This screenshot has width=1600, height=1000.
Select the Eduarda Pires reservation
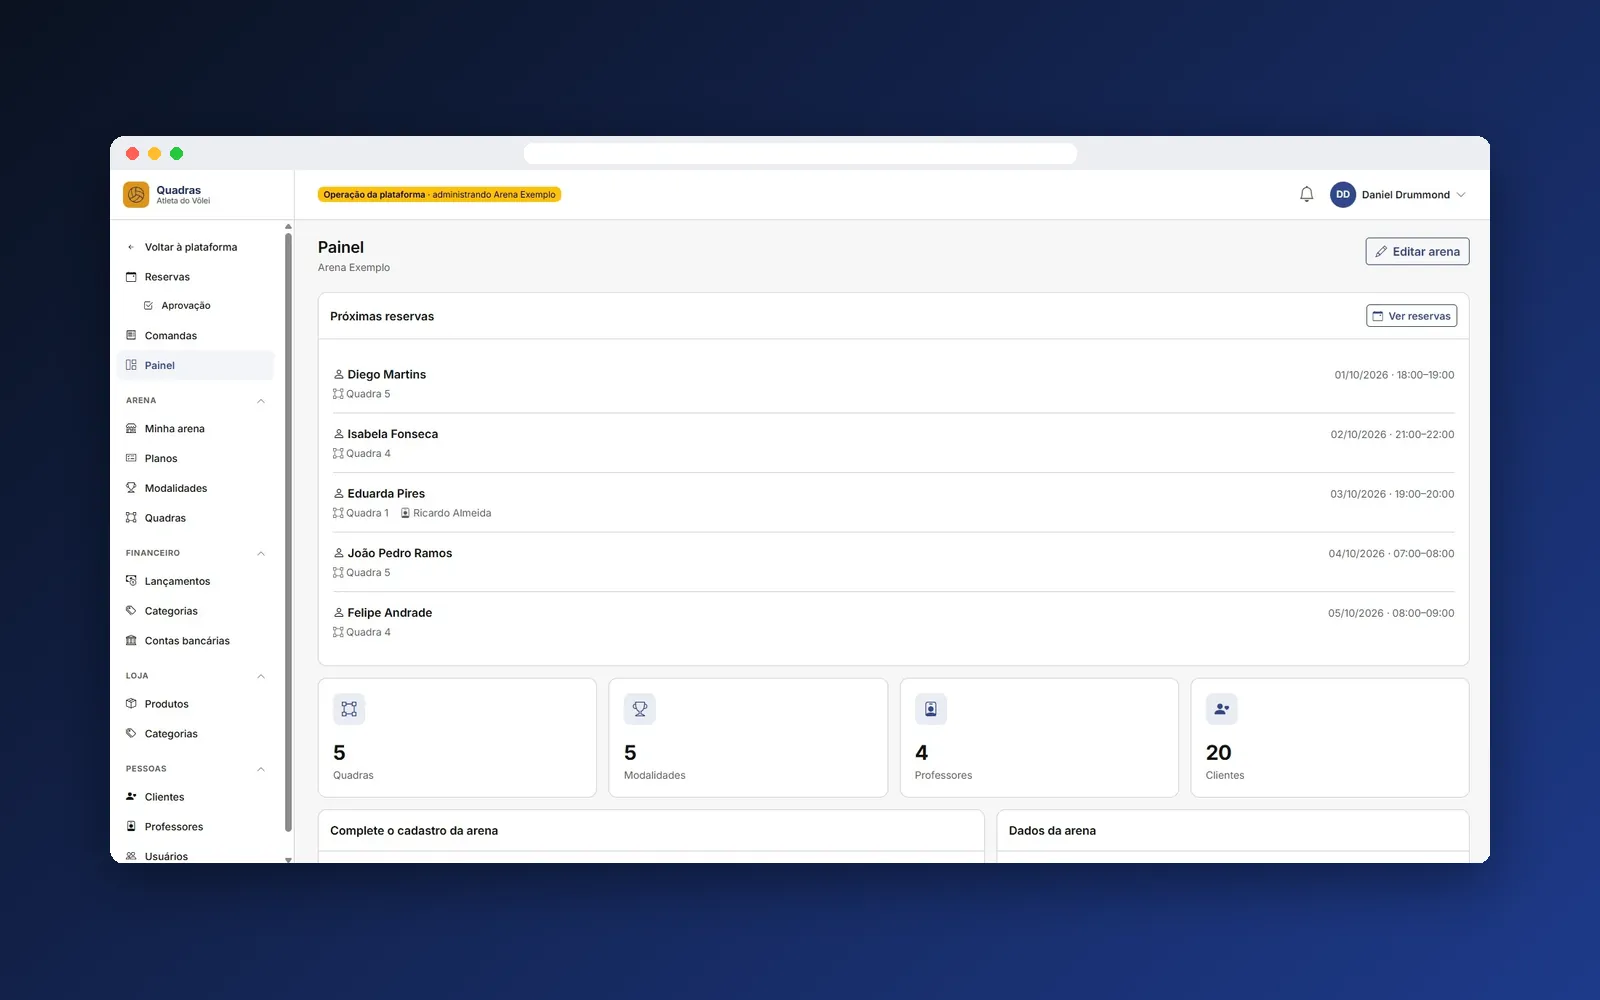pyautogui.click(x=893, y=503)
